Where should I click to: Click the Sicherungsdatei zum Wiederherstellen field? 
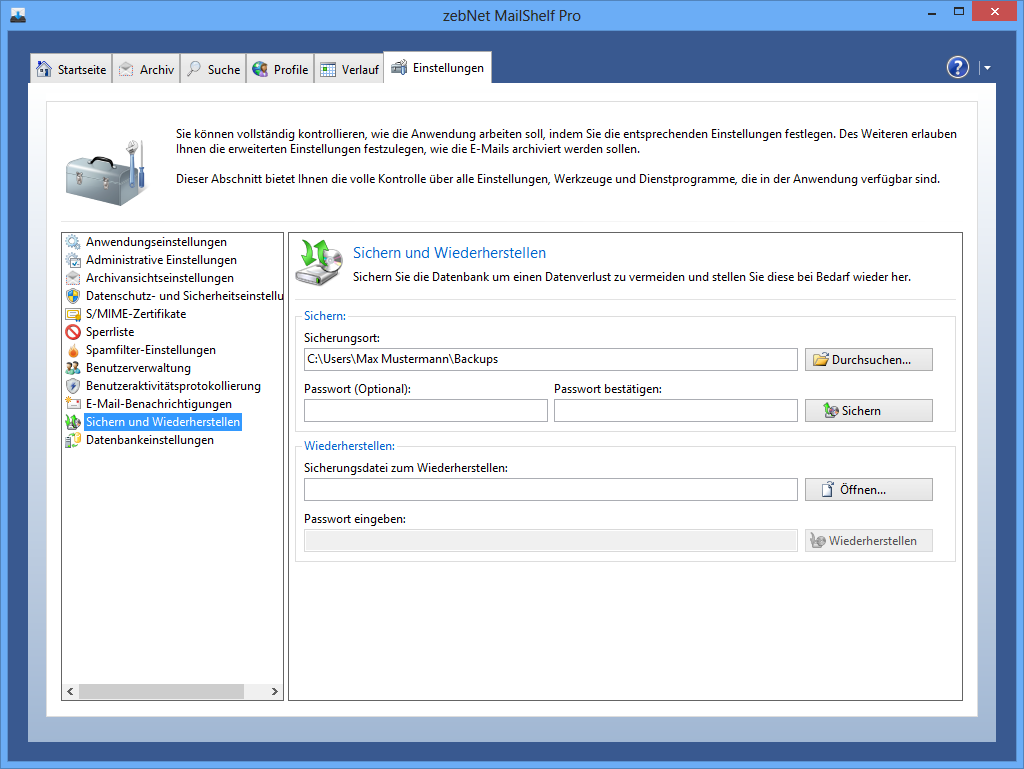click(x=551, y=490)
